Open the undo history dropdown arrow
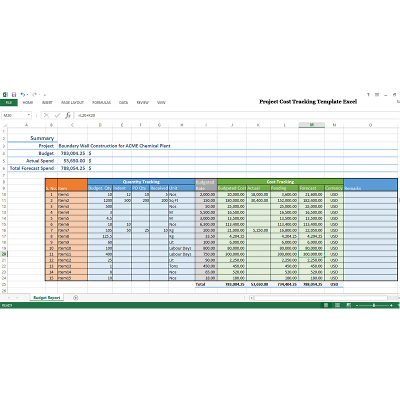This screenshot has width=400, height=400. pyautogui.click(x=27, y=95)
